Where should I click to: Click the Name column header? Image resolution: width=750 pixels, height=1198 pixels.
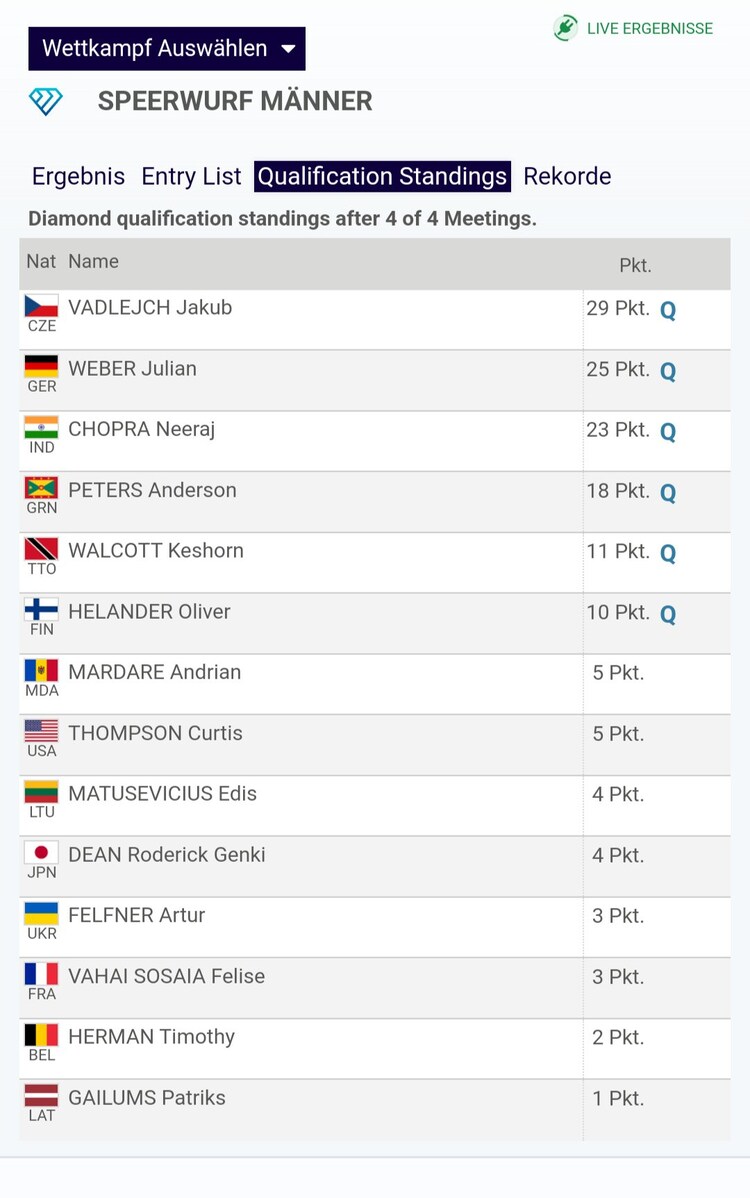click(x=93, y=261)
